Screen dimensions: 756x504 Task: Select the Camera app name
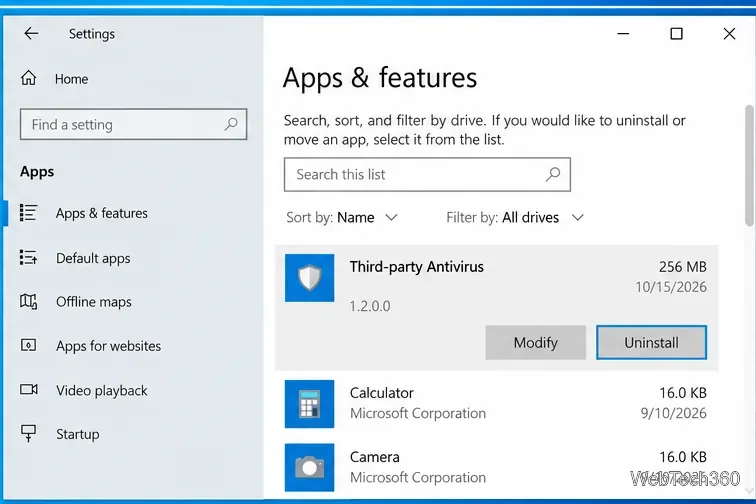tap(375, 457)
